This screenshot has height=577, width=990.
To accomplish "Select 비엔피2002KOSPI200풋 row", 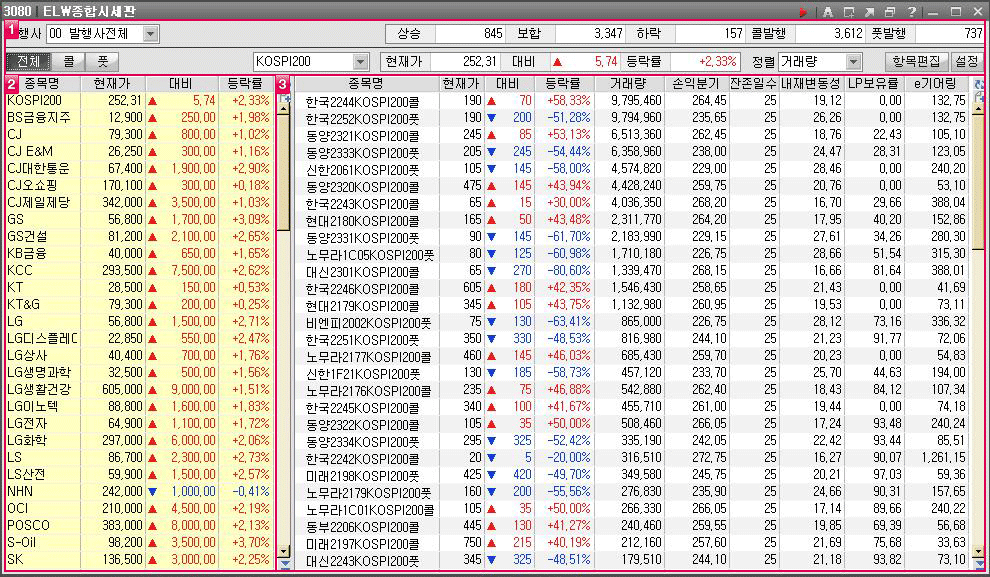I will pyautogui.click(x=631, y=321).
